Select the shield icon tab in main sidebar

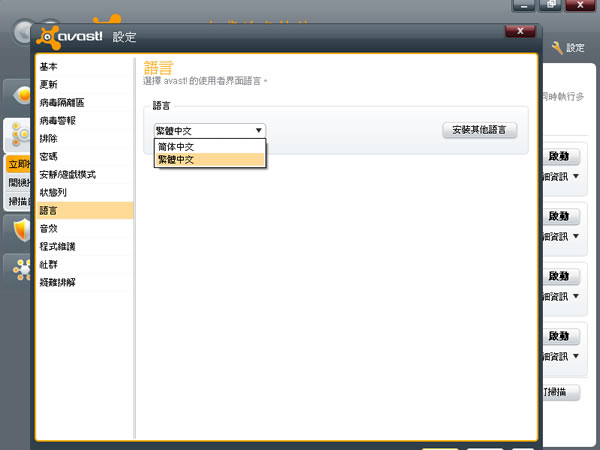pyautogui.click(x=17, y=230)
